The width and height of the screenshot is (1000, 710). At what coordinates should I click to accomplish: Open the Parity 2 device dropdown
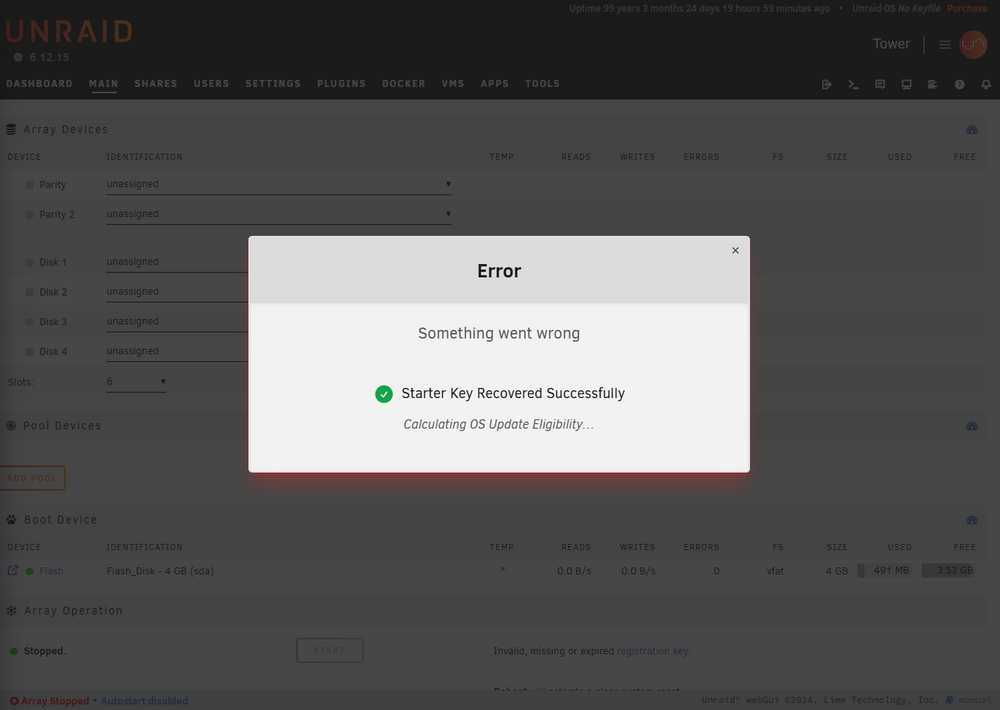tap(279, 214)
